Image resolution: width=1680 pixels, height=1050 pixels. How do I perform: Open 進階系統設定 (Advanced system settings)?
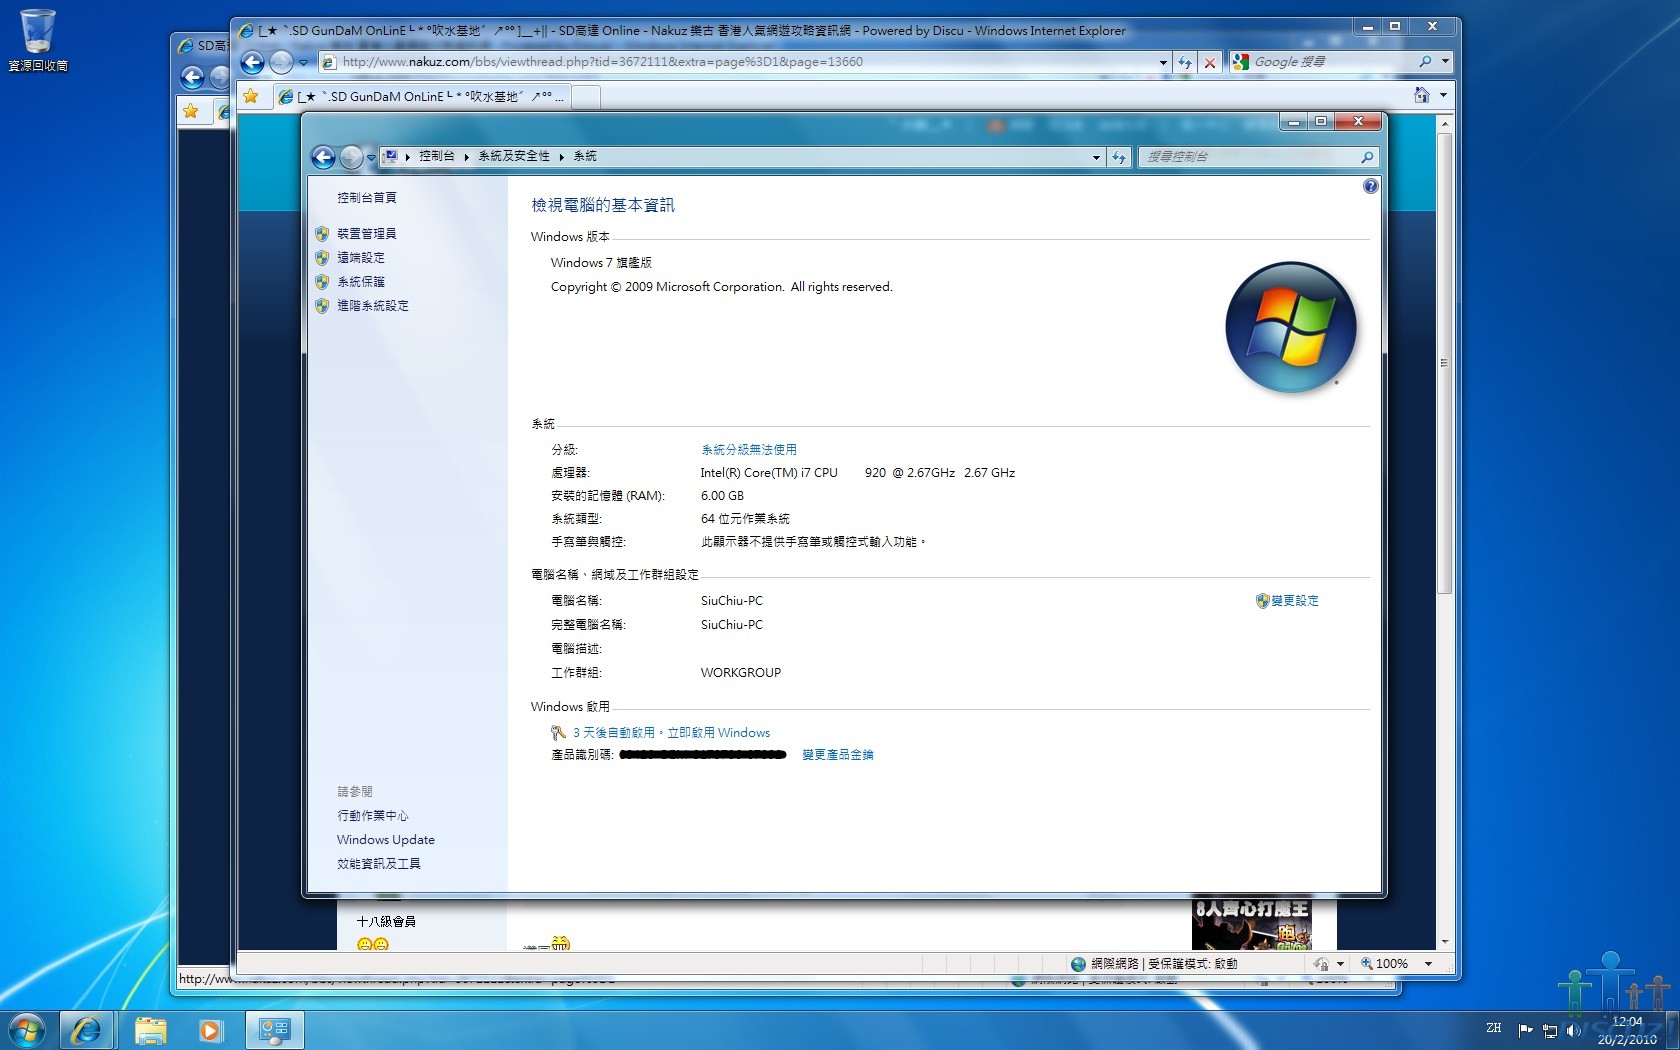pos(373,306)
